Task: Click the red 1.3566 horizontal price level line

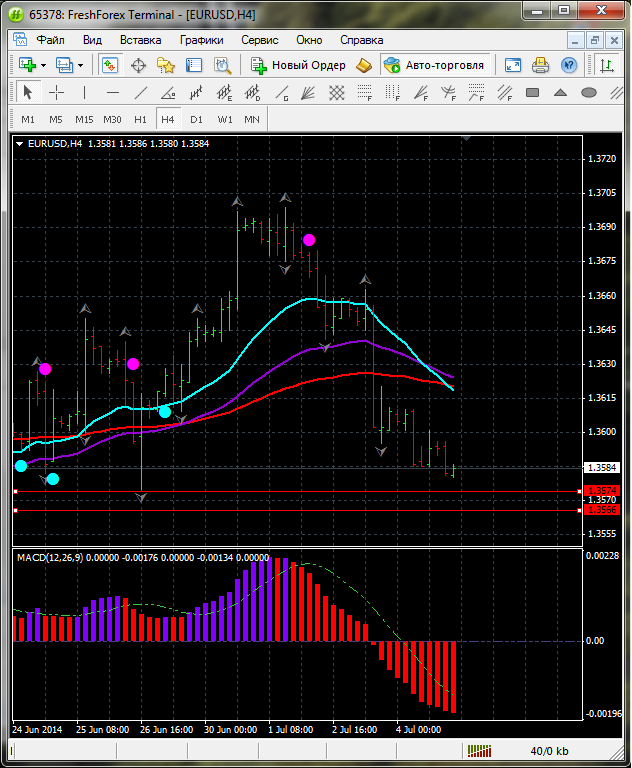Action: click(x=300, y=510)
